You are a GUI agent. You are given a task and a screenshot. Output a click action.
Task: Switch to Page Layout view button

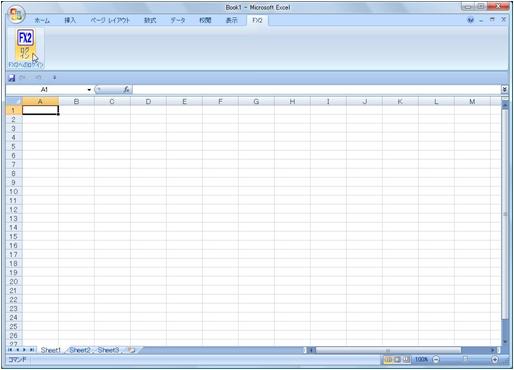pos(397,359)
